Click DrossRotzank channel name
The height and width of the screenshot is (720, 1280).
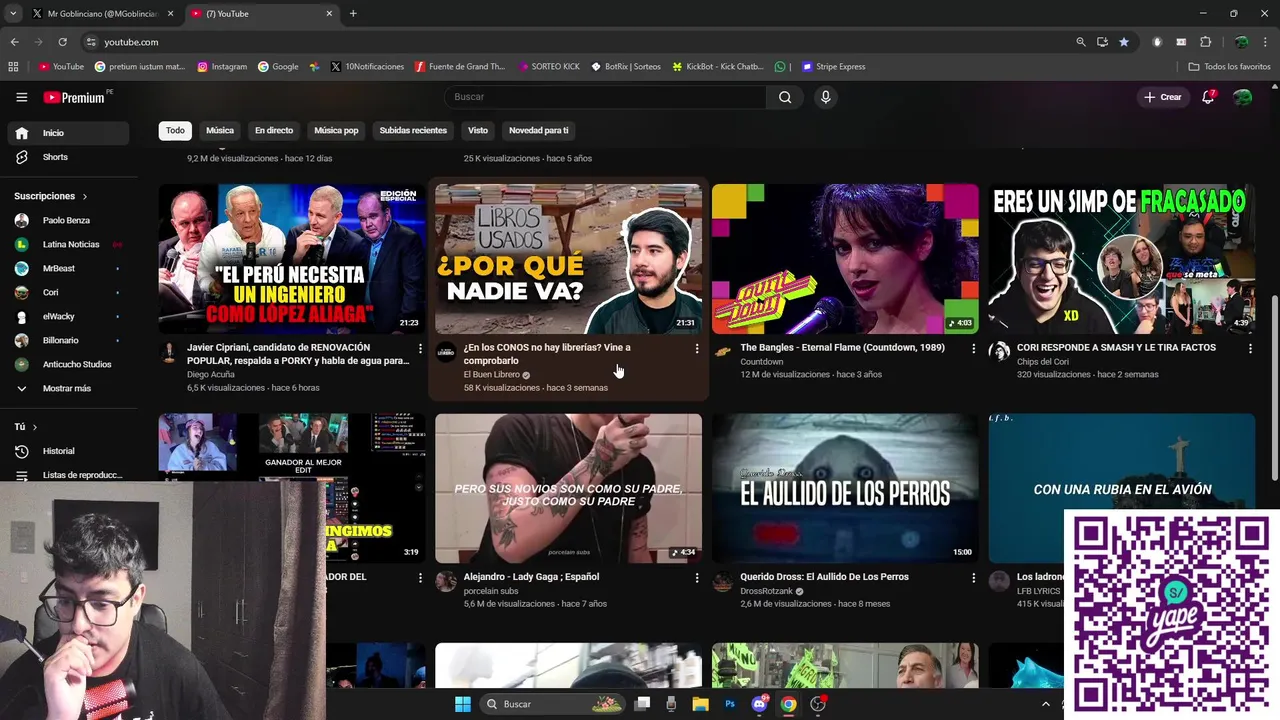(x=766, y=591)
